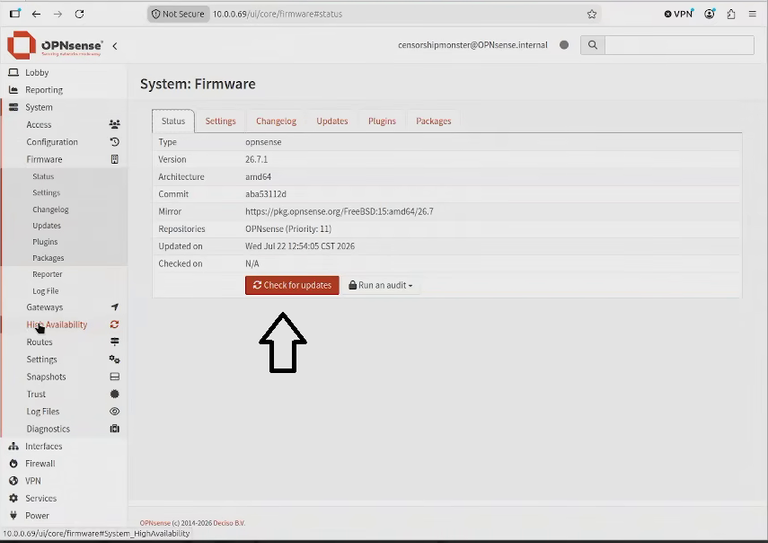Reload the page with the refresh icon

coord(79,14)
